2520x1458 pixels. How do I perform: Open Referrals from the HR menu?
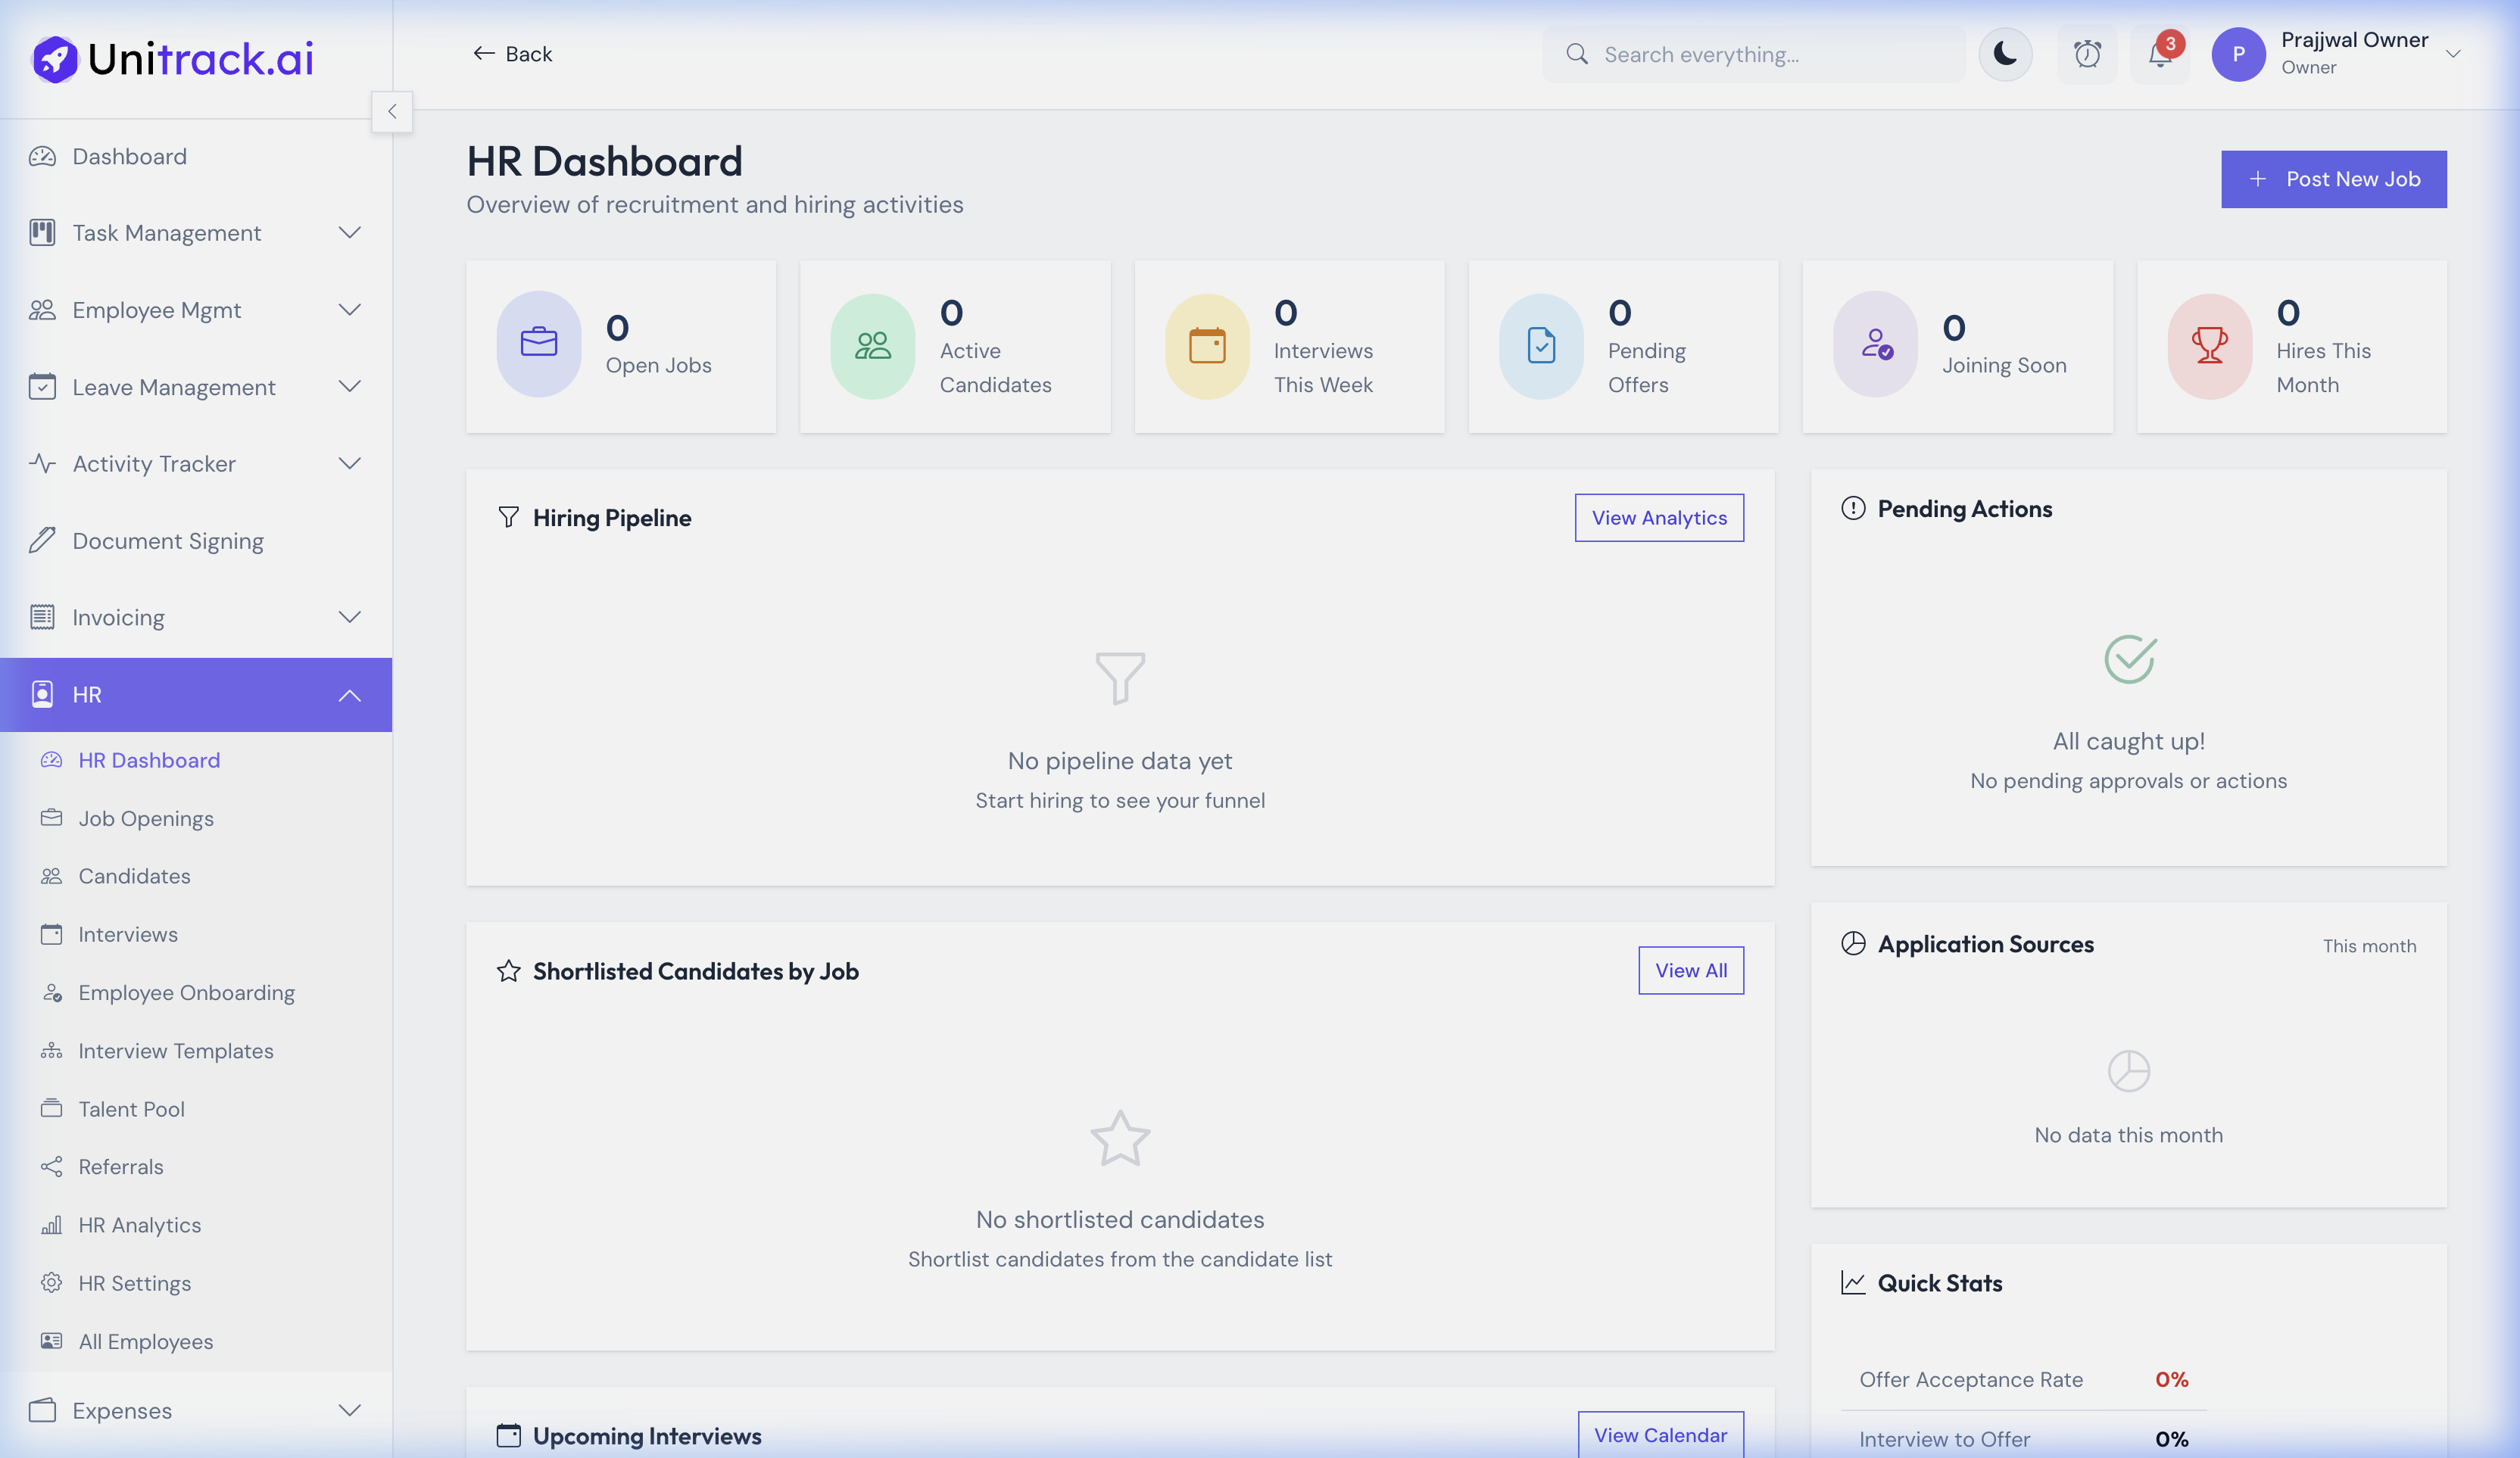tap(121, 1166)
